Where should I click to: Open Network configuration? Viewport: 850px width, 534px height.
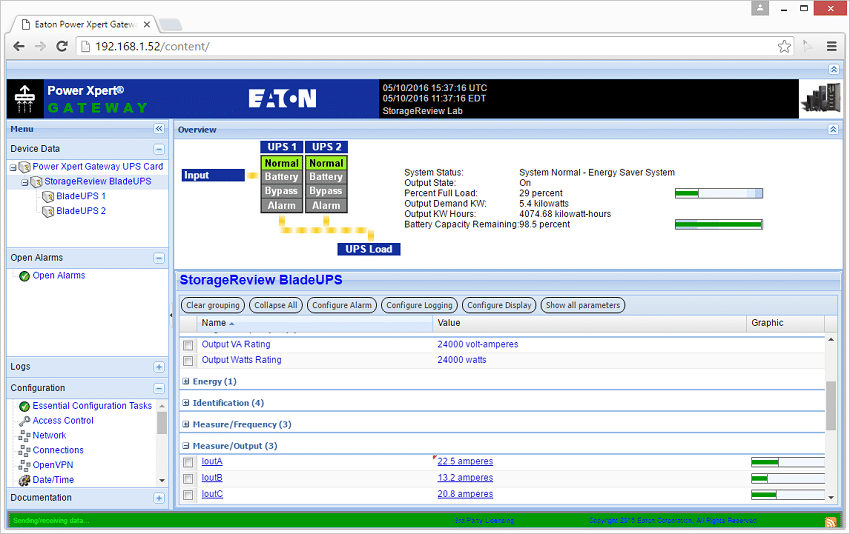tap(49, 435)
